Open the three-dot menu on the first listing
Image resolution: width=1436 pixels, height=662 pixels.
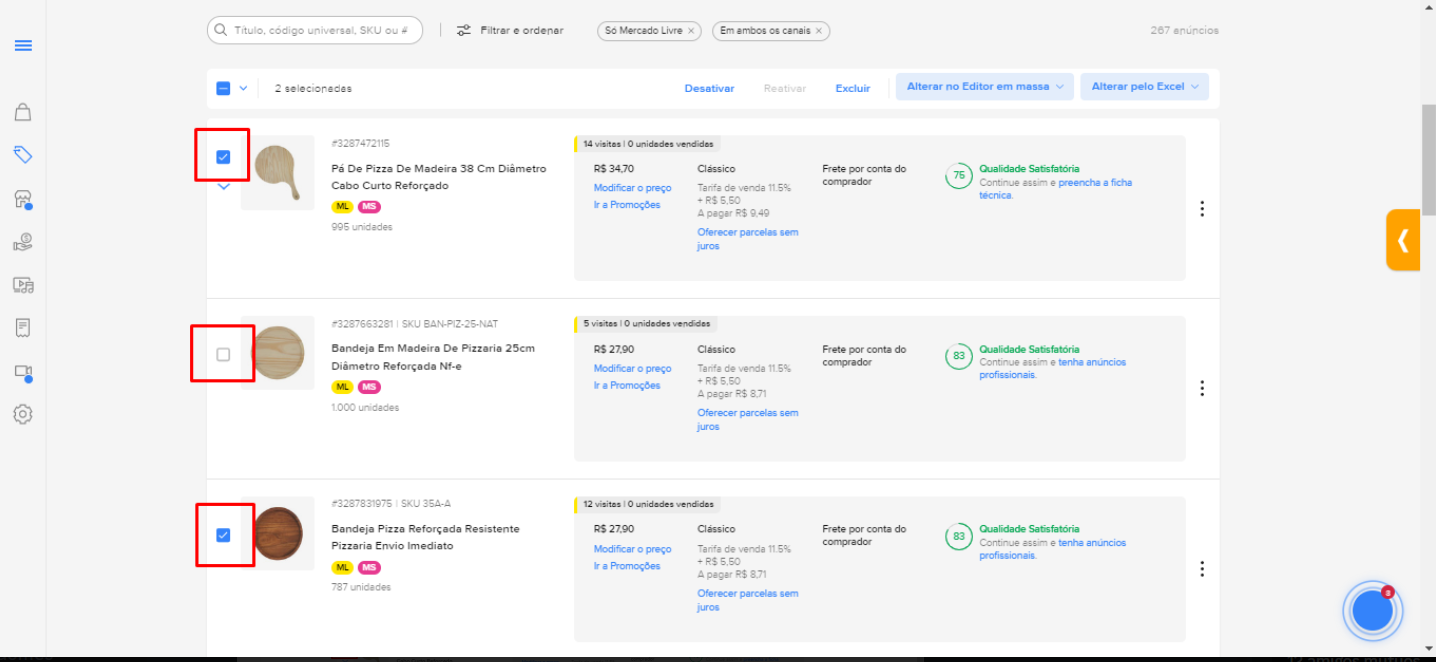pyautogui.click(x=1202, y=208)
